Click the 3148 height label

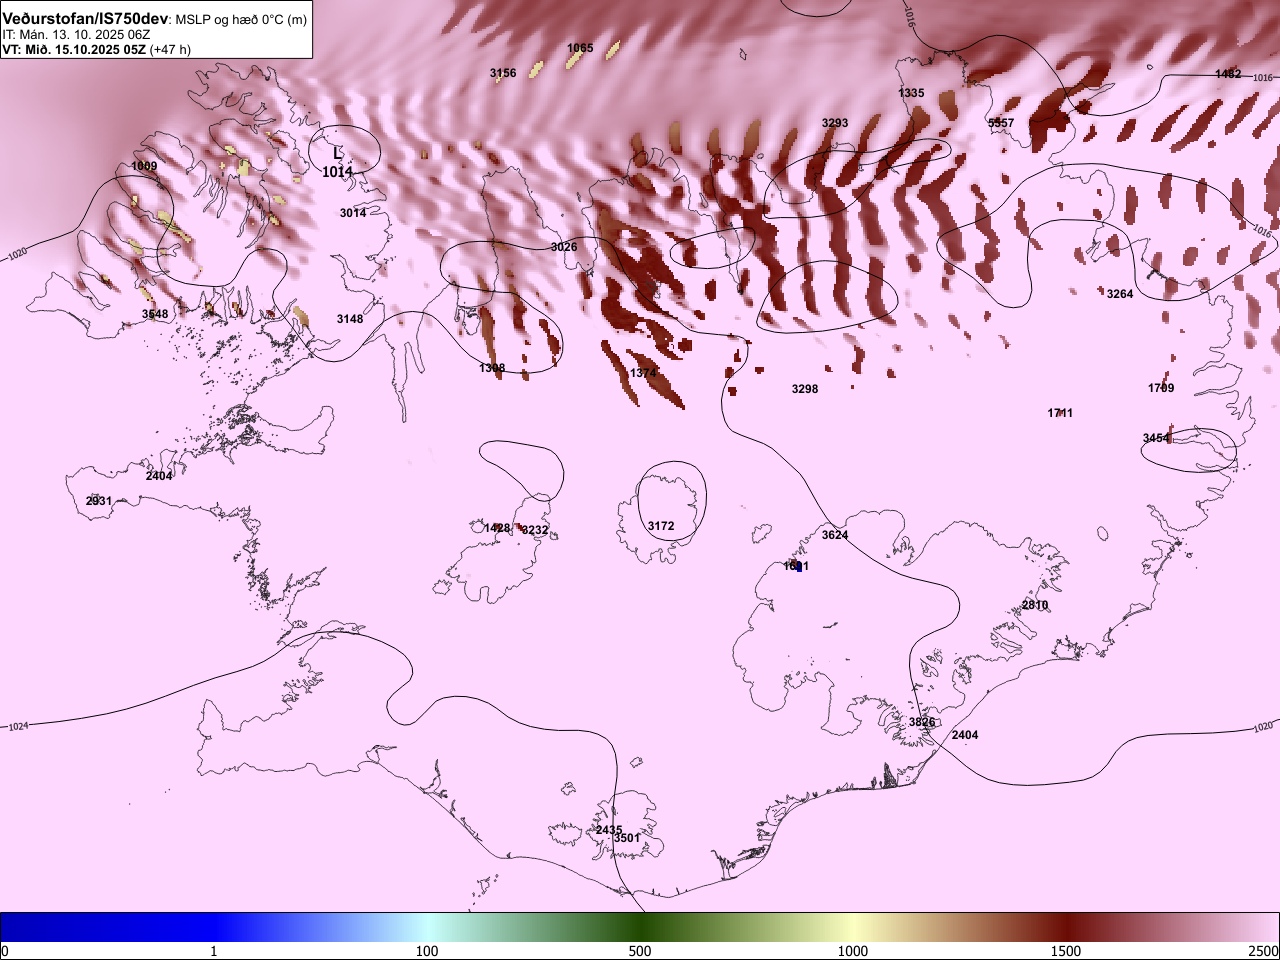pyautogui.click(x=350, y=319)
